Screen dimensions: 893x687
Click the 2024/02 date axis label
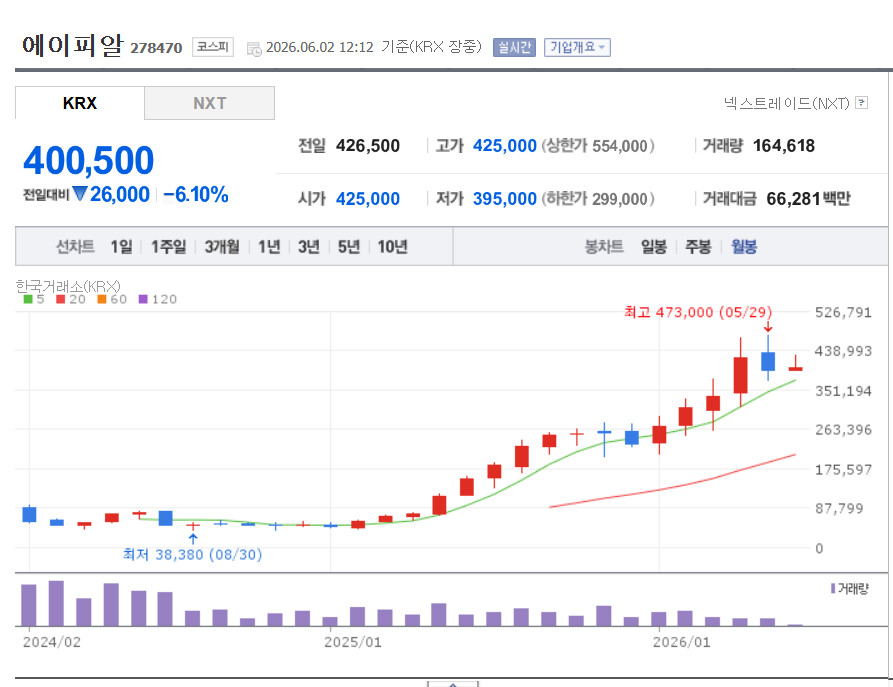[52, 642]
